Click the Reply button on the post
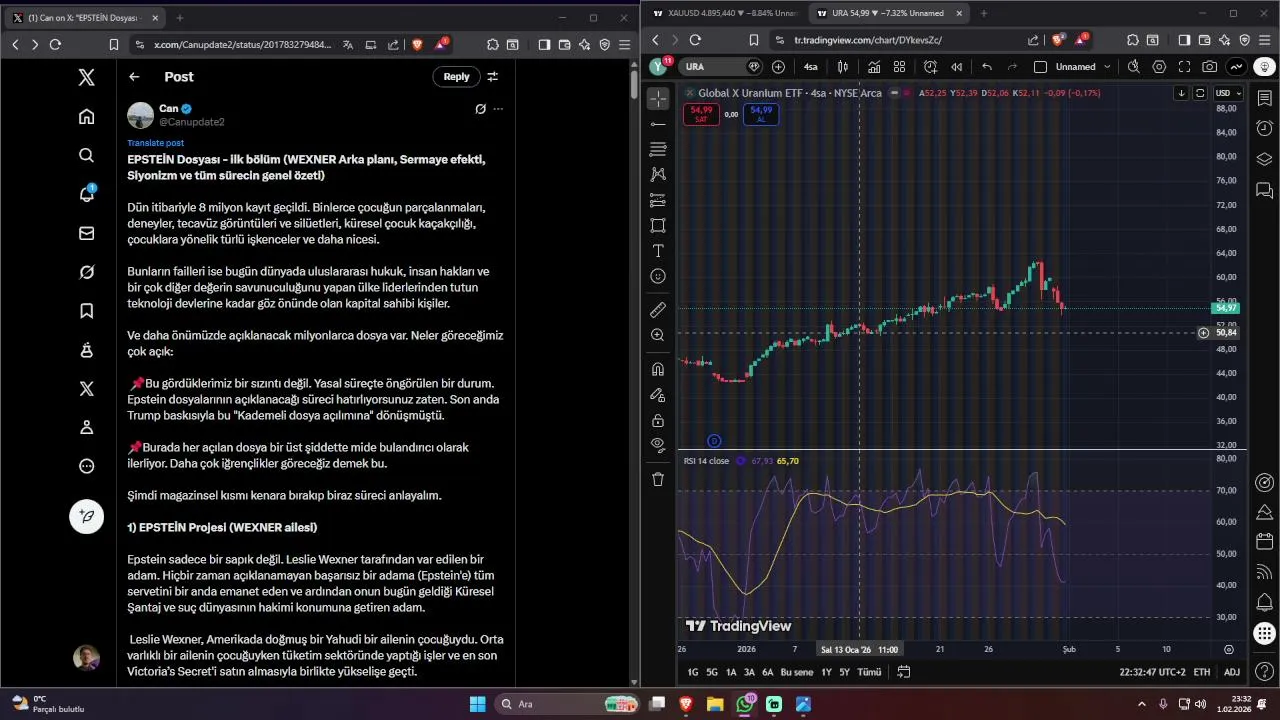The height and width of the screenshot is (720, 1280). tap(456, 77)
